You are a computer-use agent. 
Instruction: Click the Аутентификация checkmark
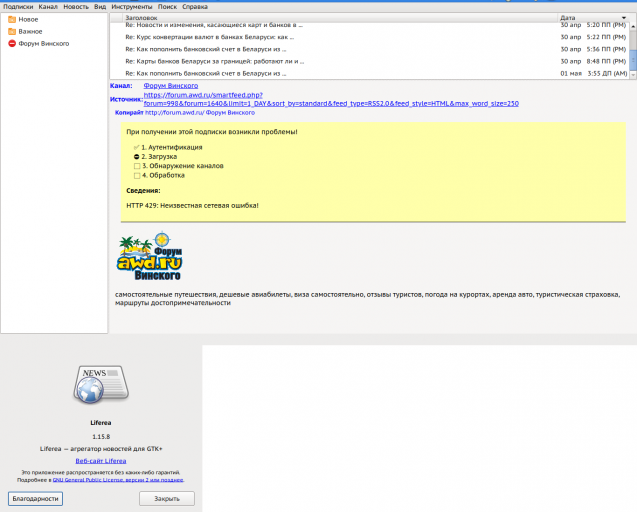point(136,147)
